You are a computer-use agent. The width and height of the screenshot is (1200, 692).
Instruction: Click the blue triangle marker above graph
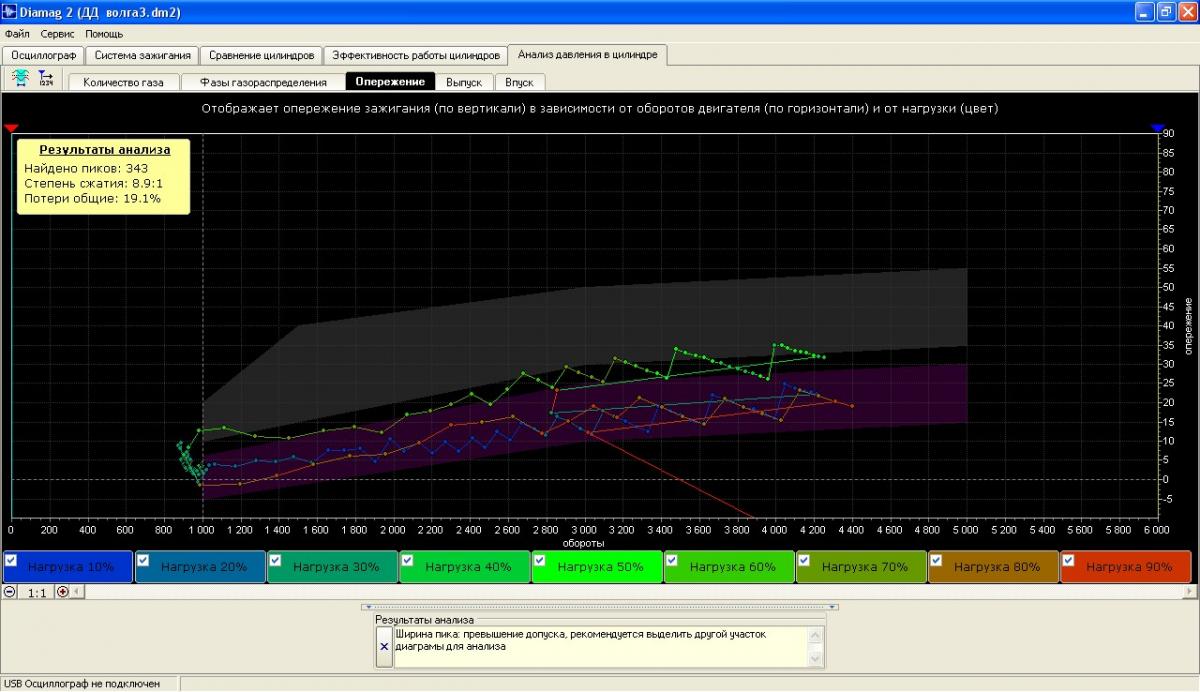[1157, 128]
